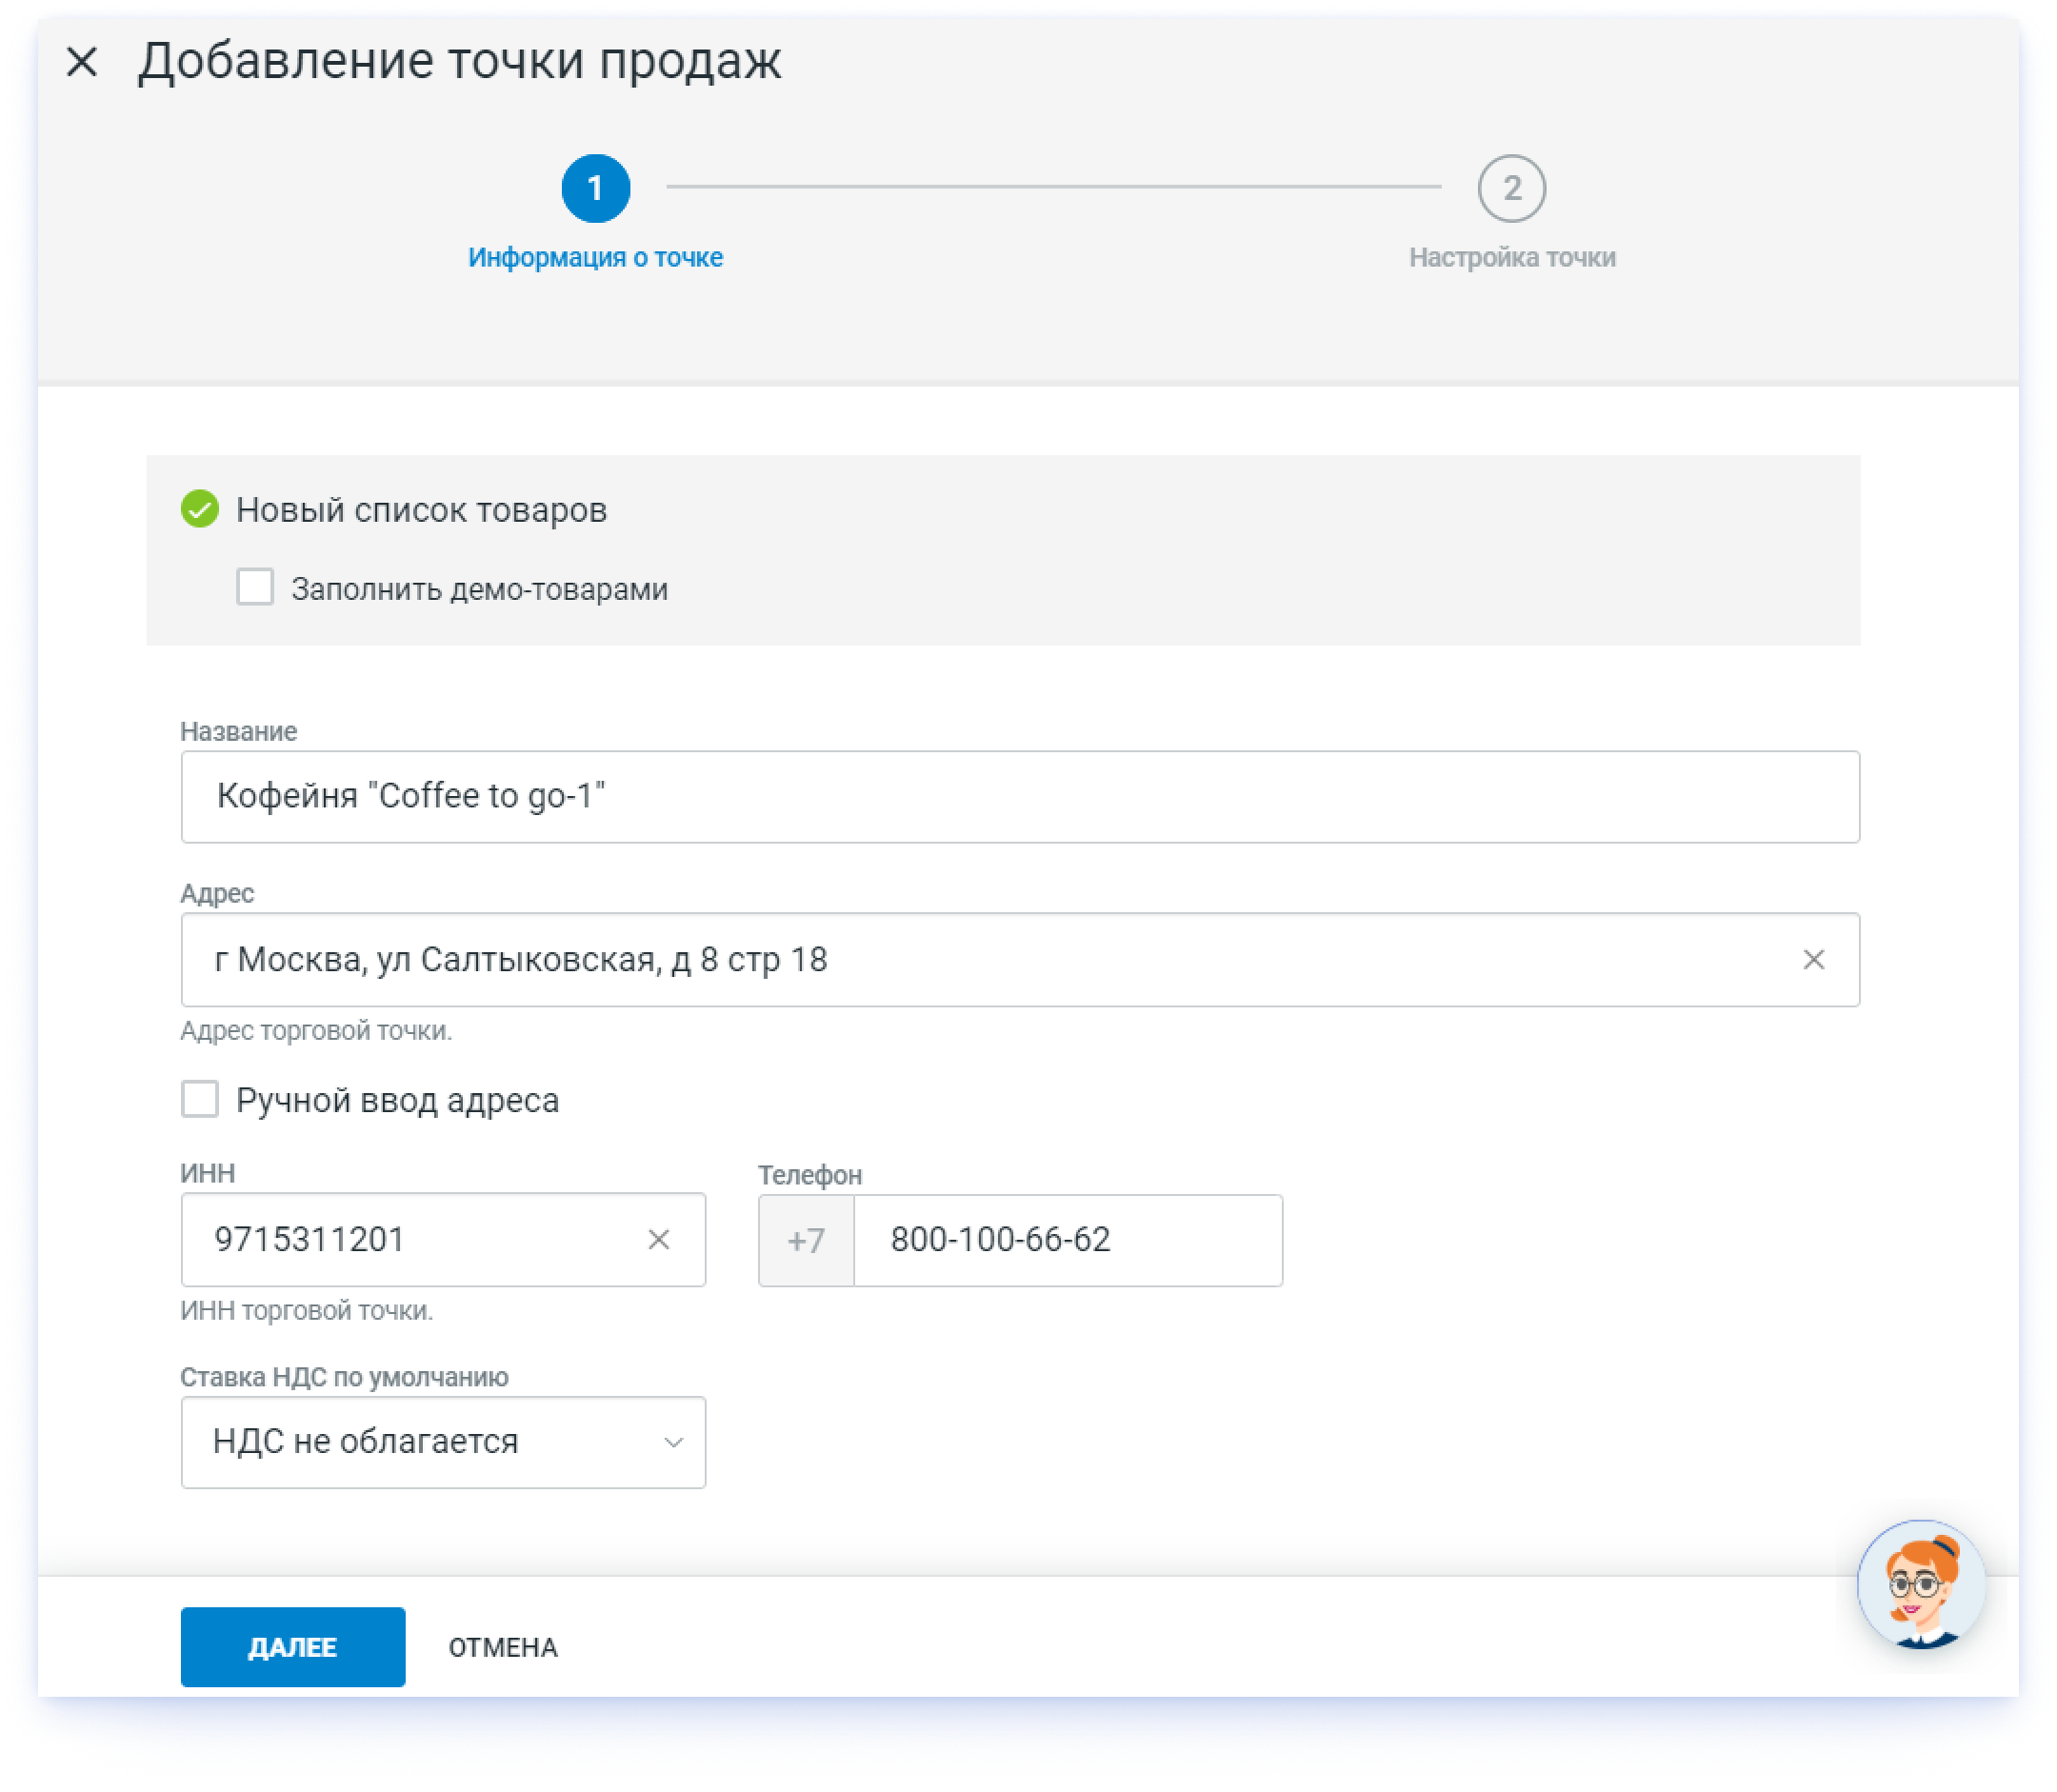The image size is (2057, 1792).
Task: Click the +7 phone country prefix
Action: click(806, 1241)
